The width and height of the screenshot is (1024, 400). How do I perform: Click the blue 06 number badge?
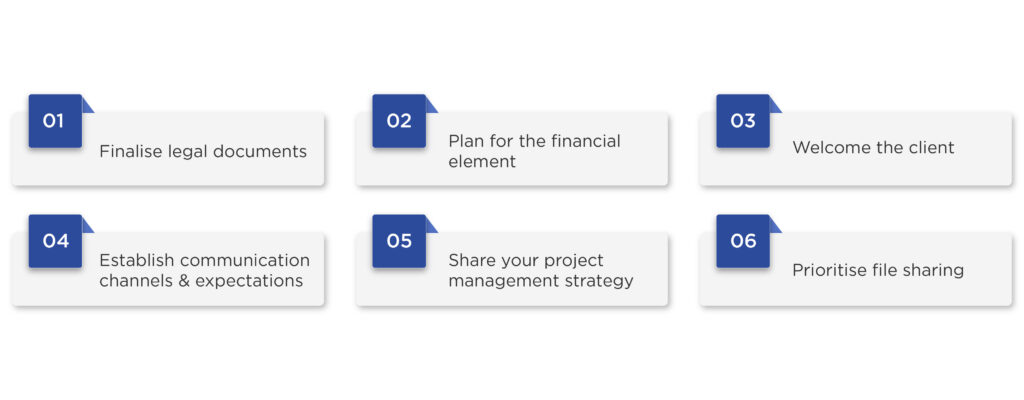[x=743, y=241]
